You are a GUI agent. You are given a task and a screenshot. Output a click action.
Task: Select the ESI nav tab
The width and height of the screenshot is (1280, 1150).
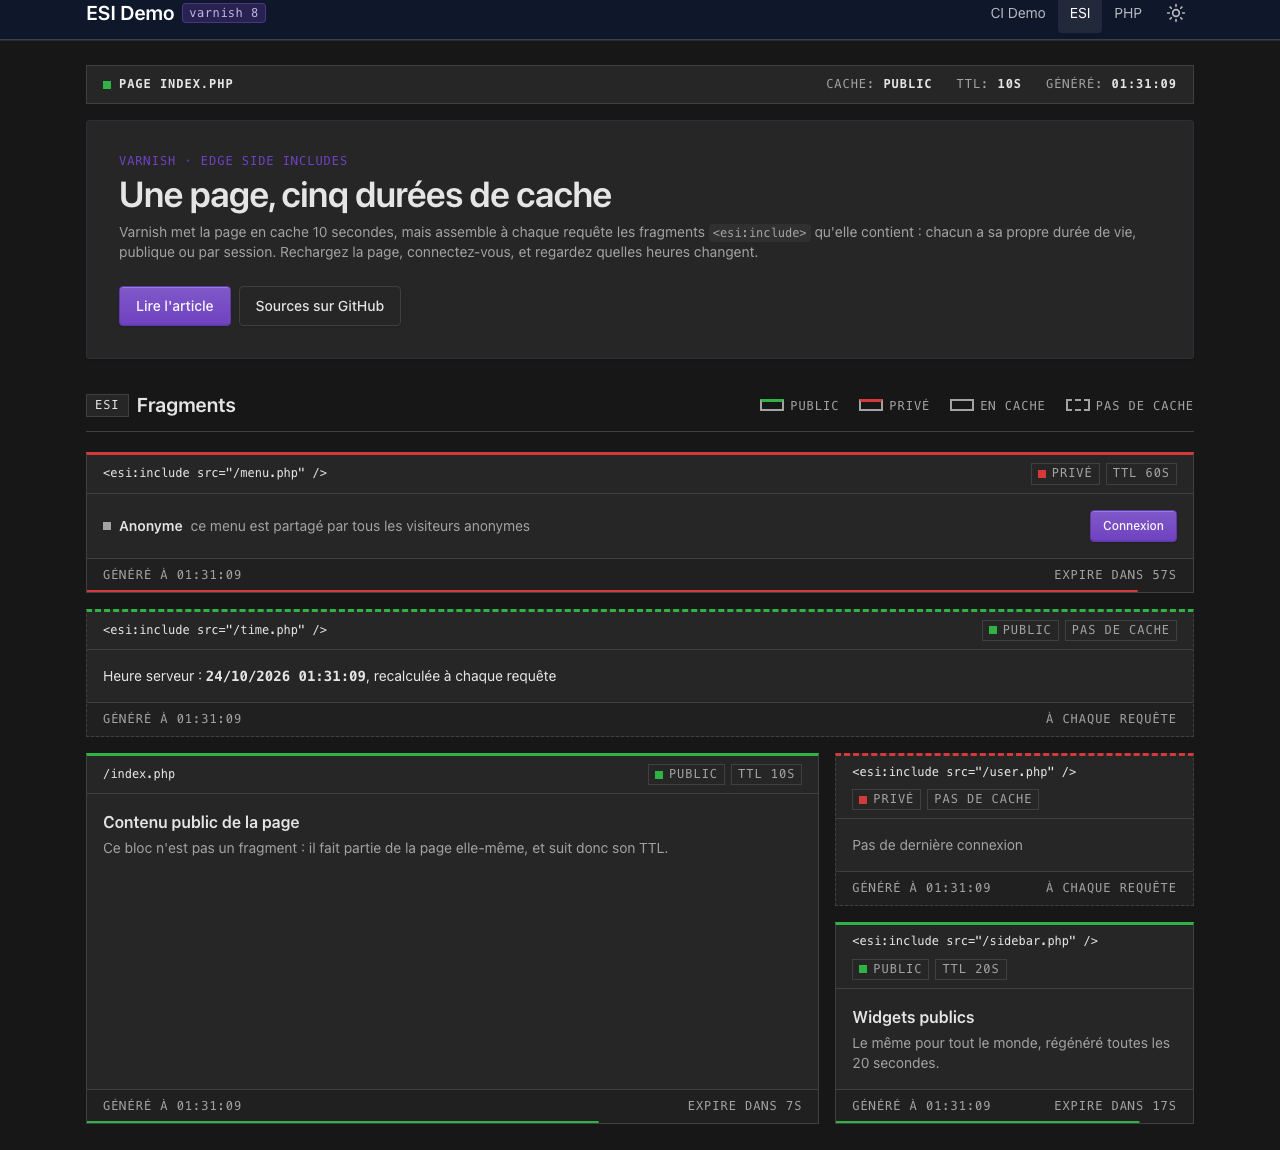[1080, 13]
